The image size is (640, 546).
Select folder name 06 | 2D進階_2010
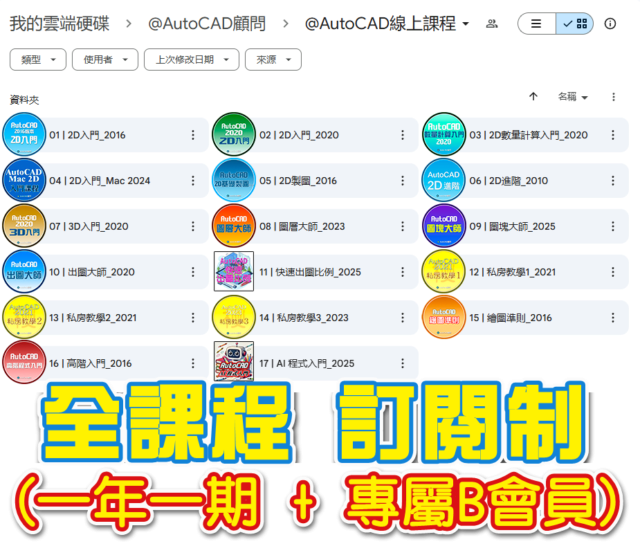point(508,181)
